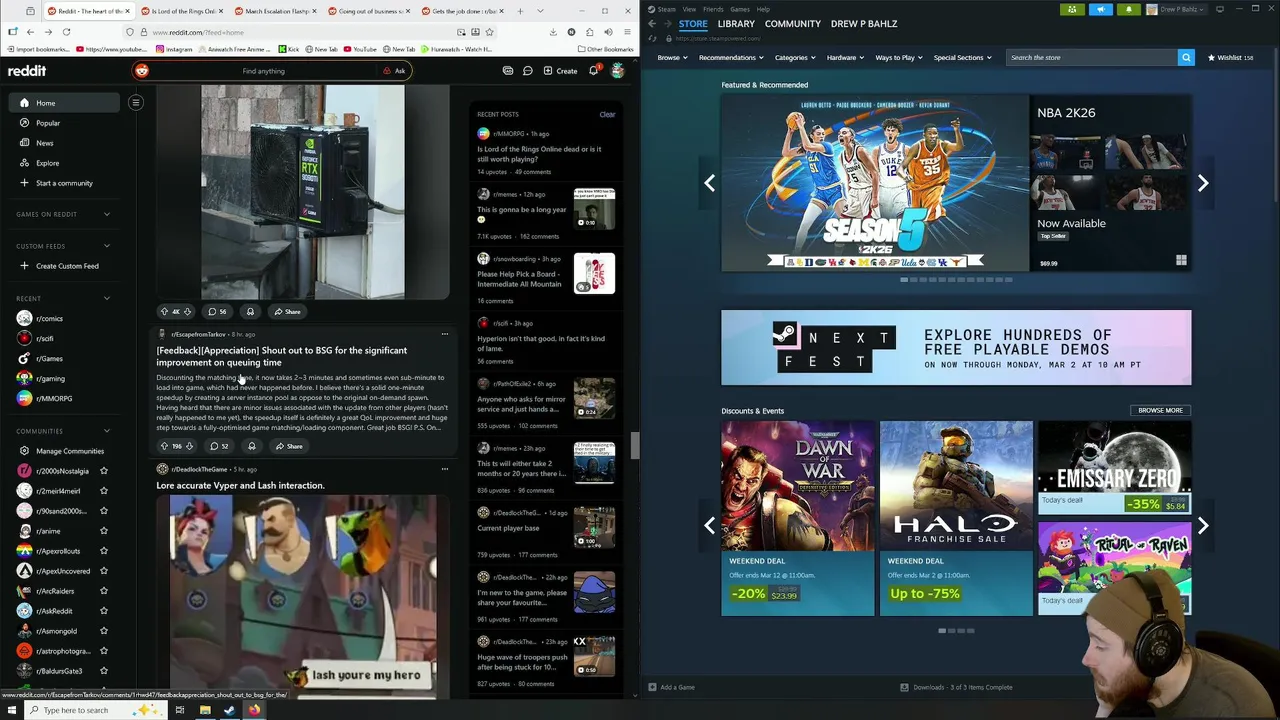The width and height of the screenshot is (1280, 720).
Task: Open Steam Wishlist link
Action: pyautogui.click(x=1231, y=57)
